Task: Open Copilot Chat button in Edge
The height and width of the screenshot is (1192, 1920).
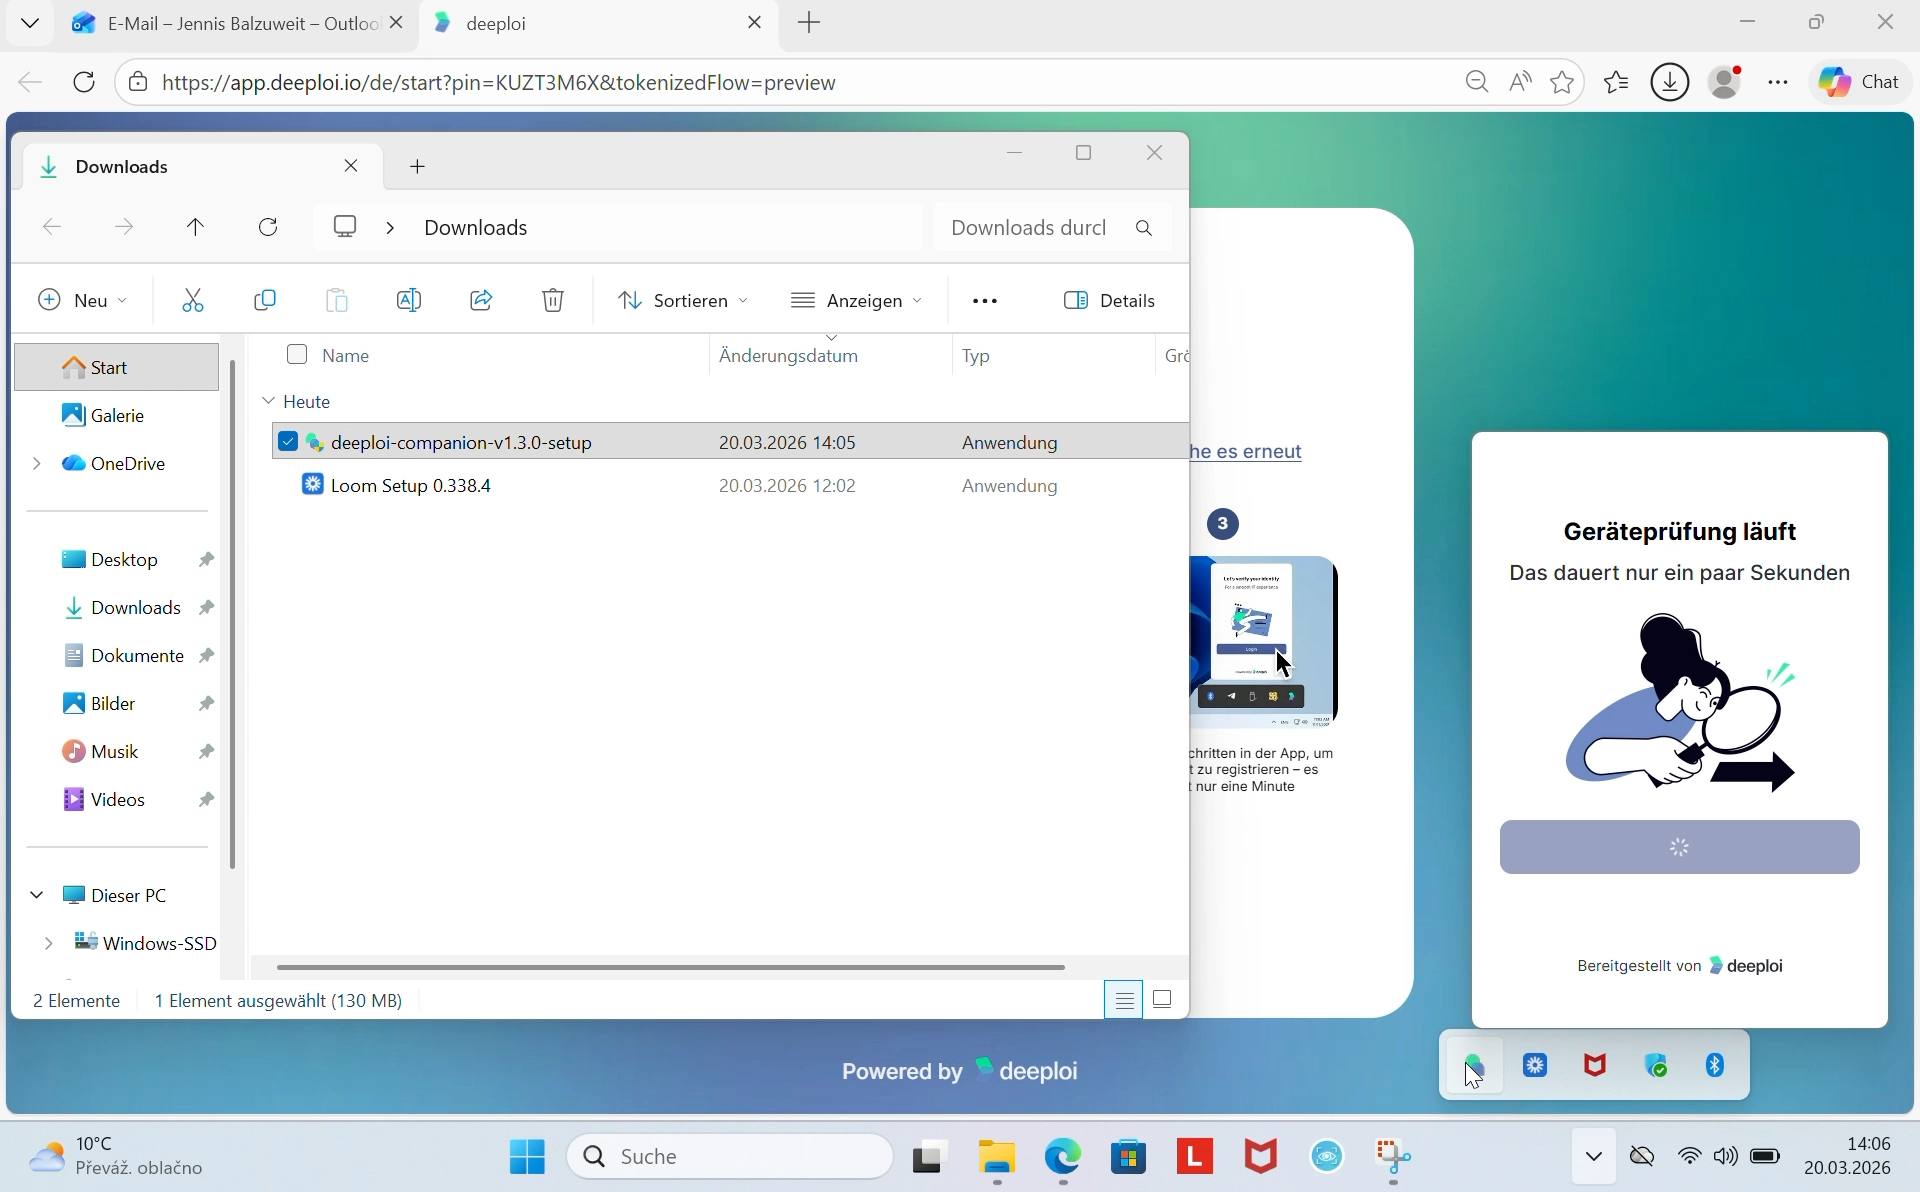Action: tap(1861, 82)
